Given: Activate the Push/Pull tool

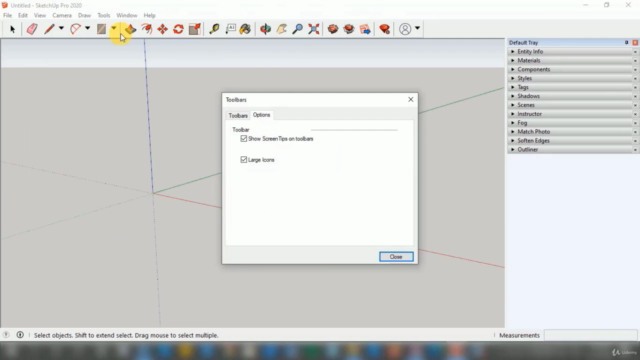Looking at the screenshot, I should [x=131, y=29].
